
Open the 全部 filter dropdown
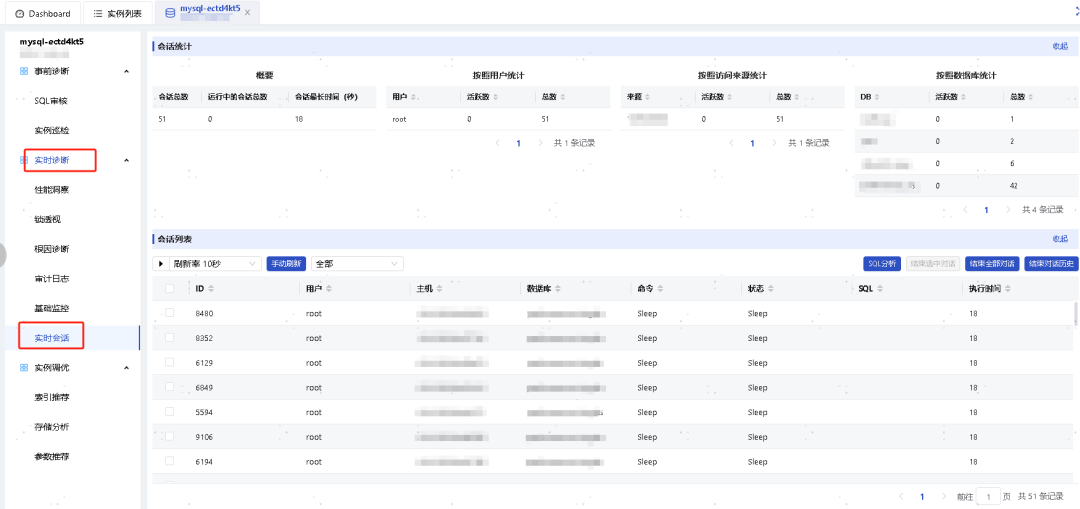coord(357,264)
